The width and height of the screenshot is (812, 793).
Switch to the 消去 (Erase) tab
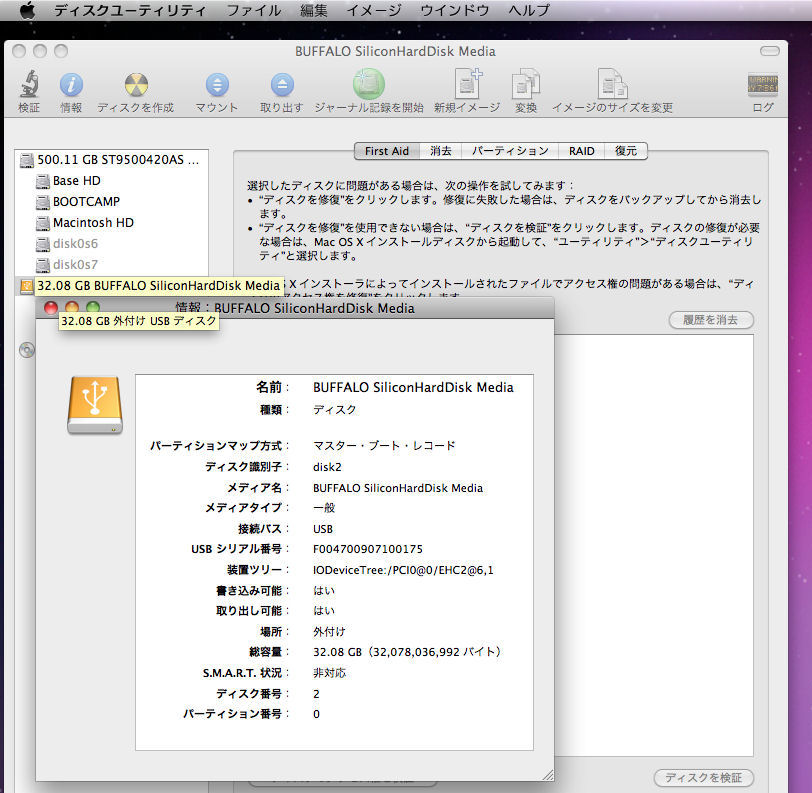[x=441, y=151]
